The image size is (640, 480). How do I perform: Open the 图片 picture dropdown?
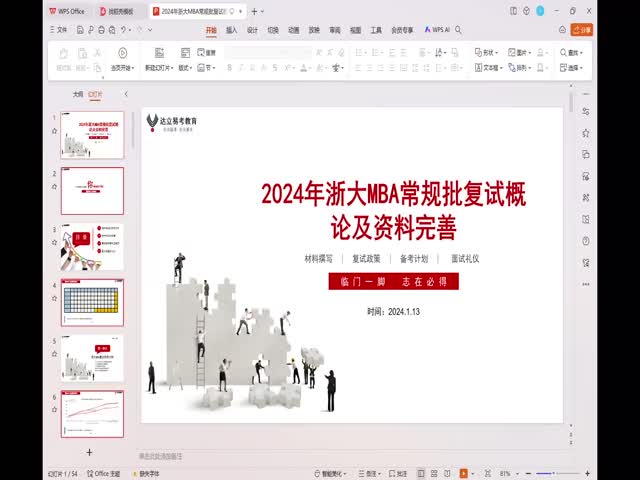[519, 53]
